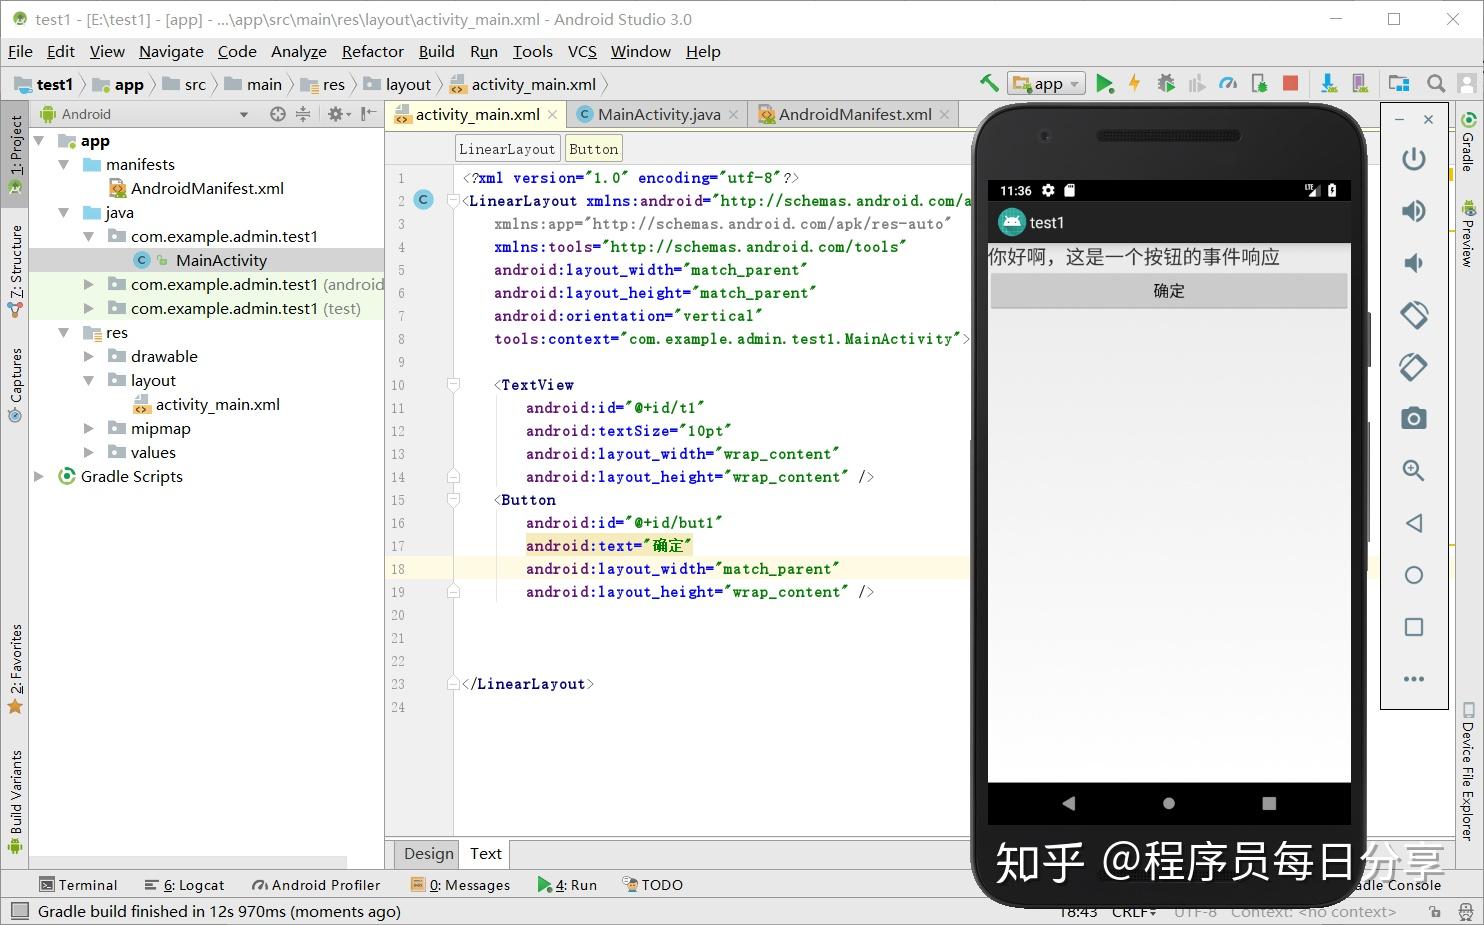
Task: Mute emulator volume with volume down icon
Action: pyautogui.click(x=1413, y=262)
